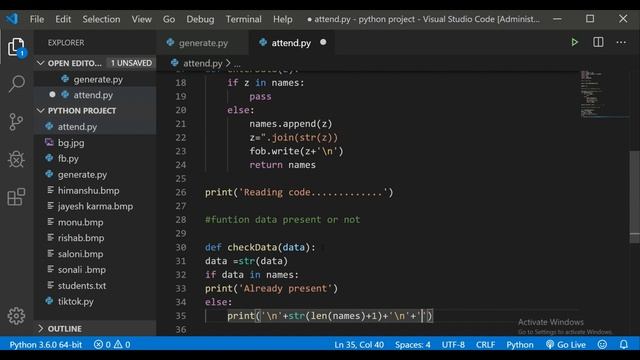Screen dimensions: 640x360
Task: Open tiktok.py file
Action: (76, 301)
